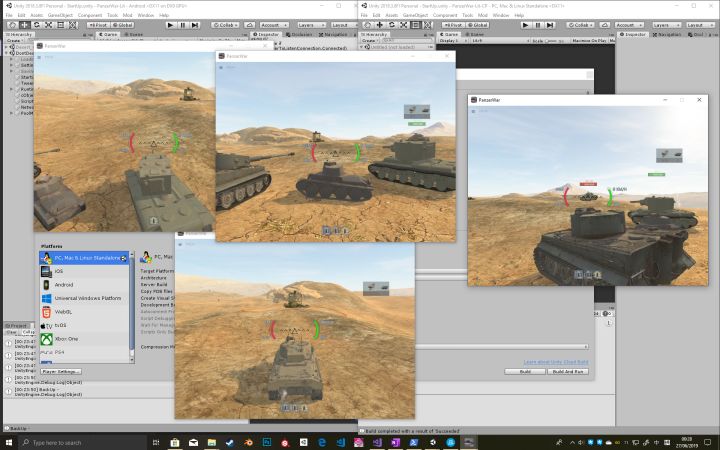Start Play mode in right Unity window
This screenshot has height=450, width=720.
[x=526, y=25]
